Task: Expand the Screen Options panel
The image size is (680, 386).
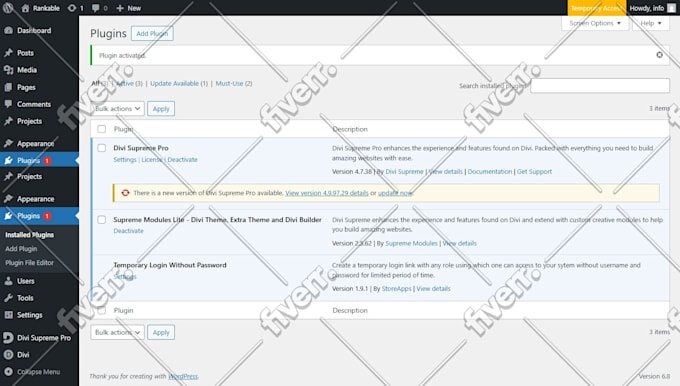Action: [x=595, y=23]
